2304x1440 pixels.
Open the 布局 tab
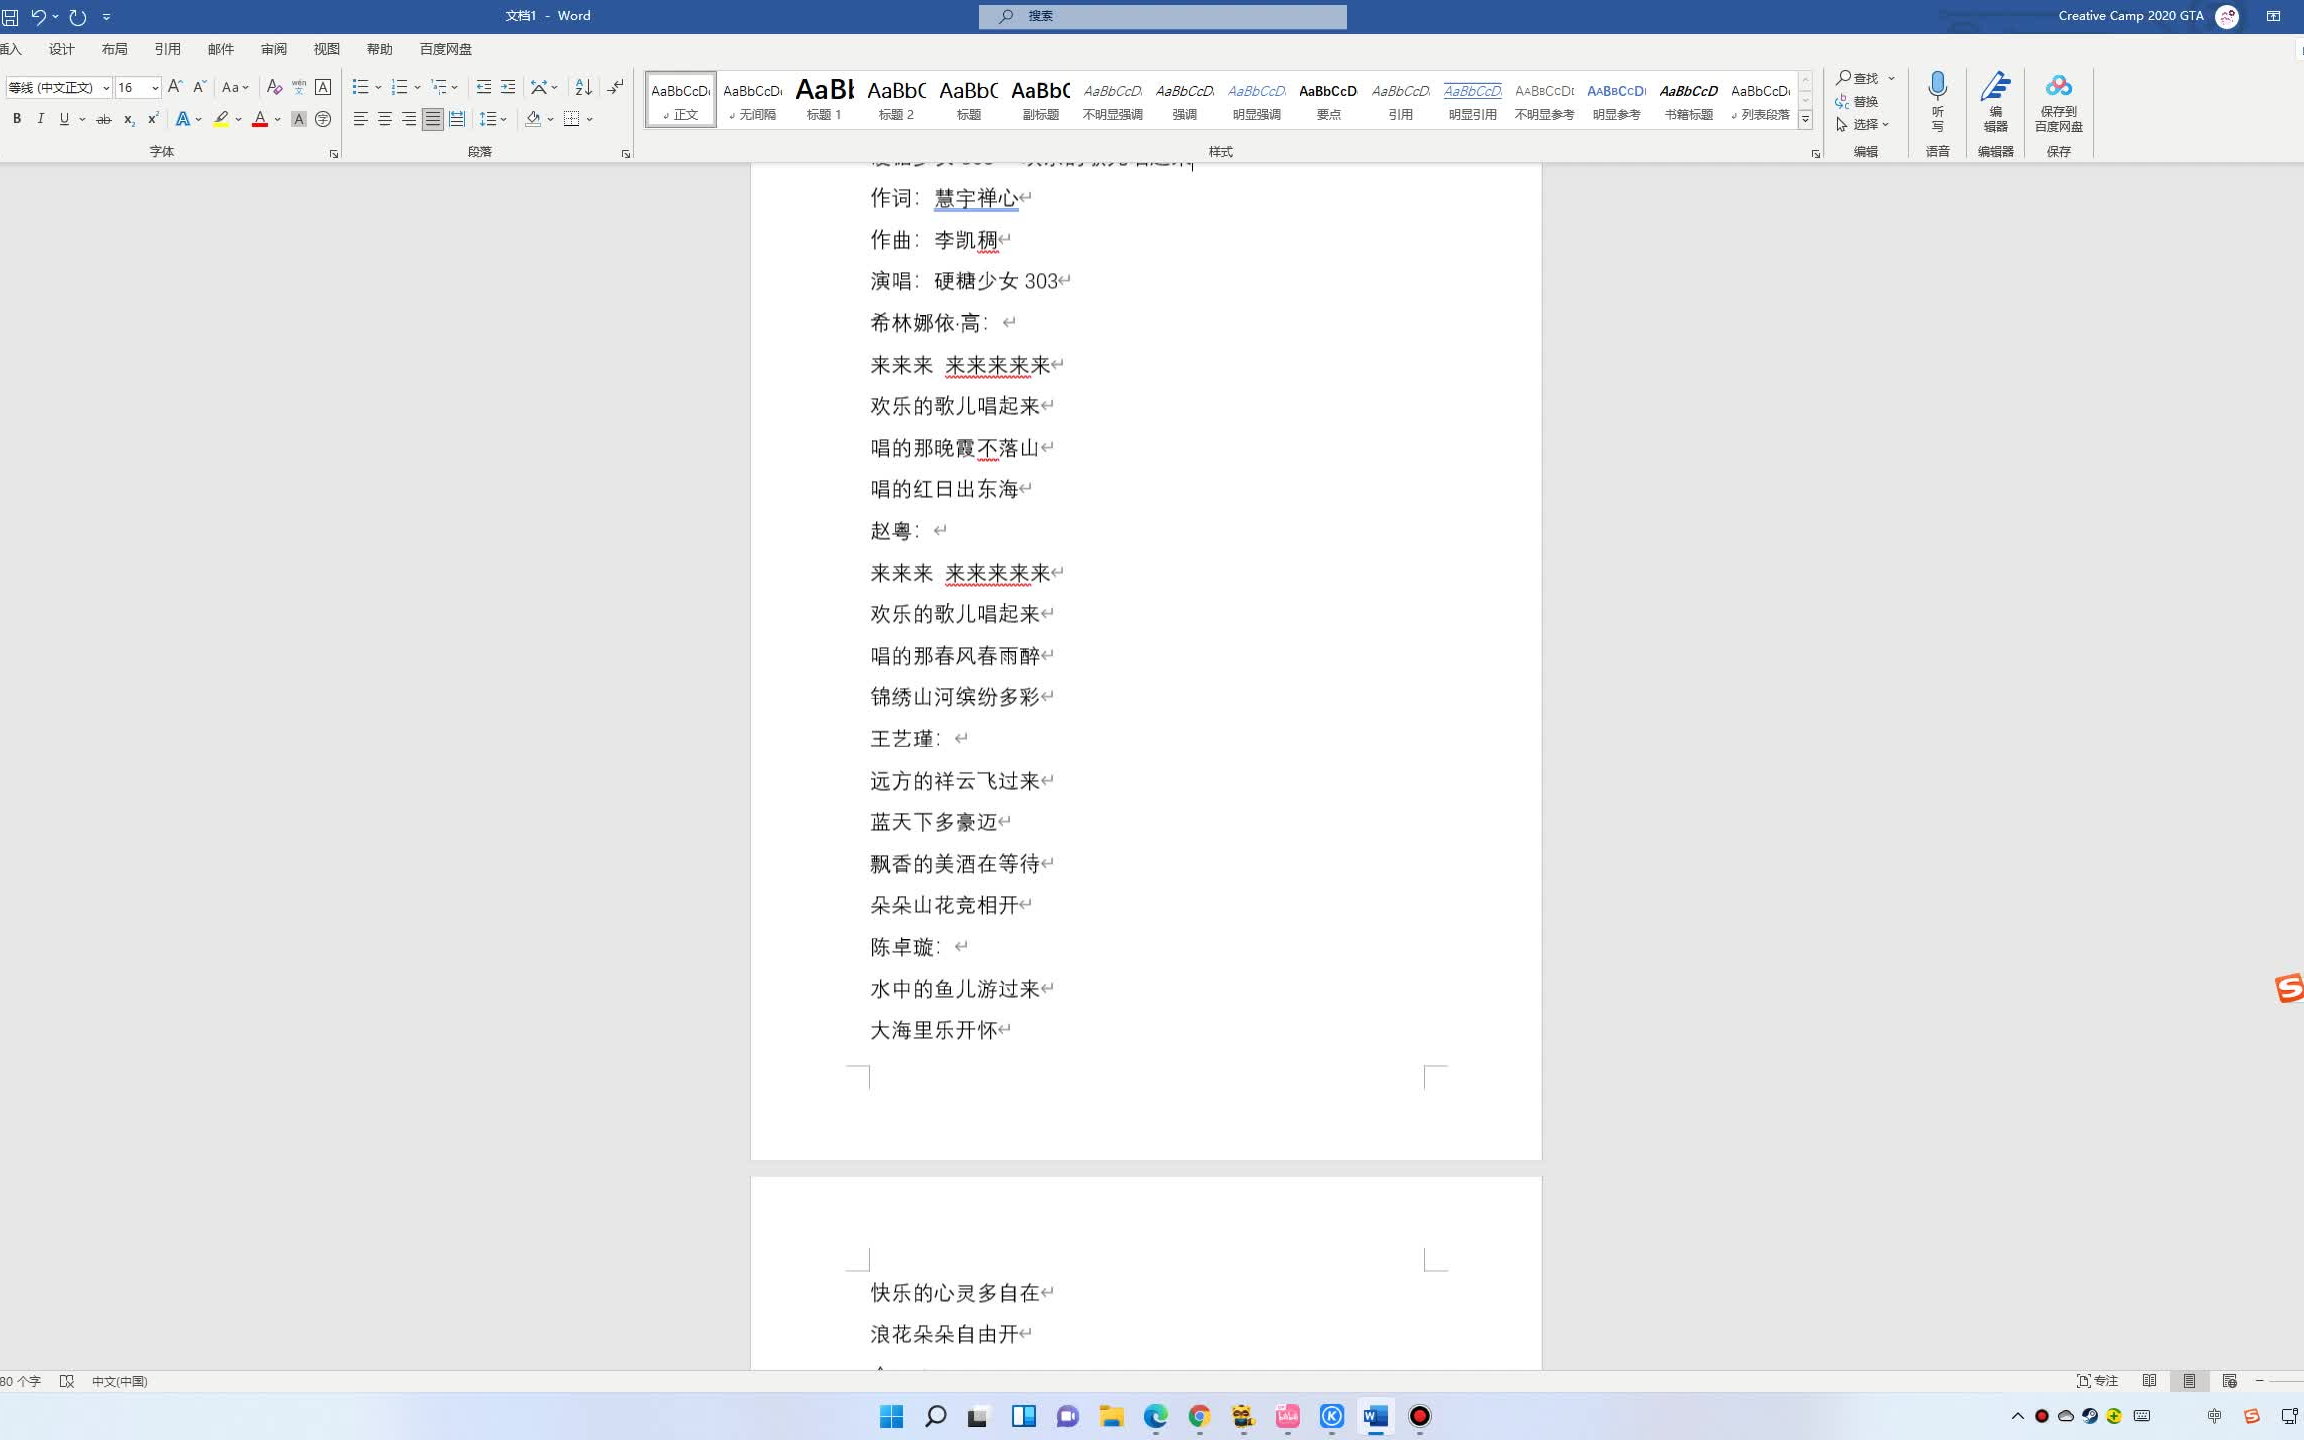[115, 49]
